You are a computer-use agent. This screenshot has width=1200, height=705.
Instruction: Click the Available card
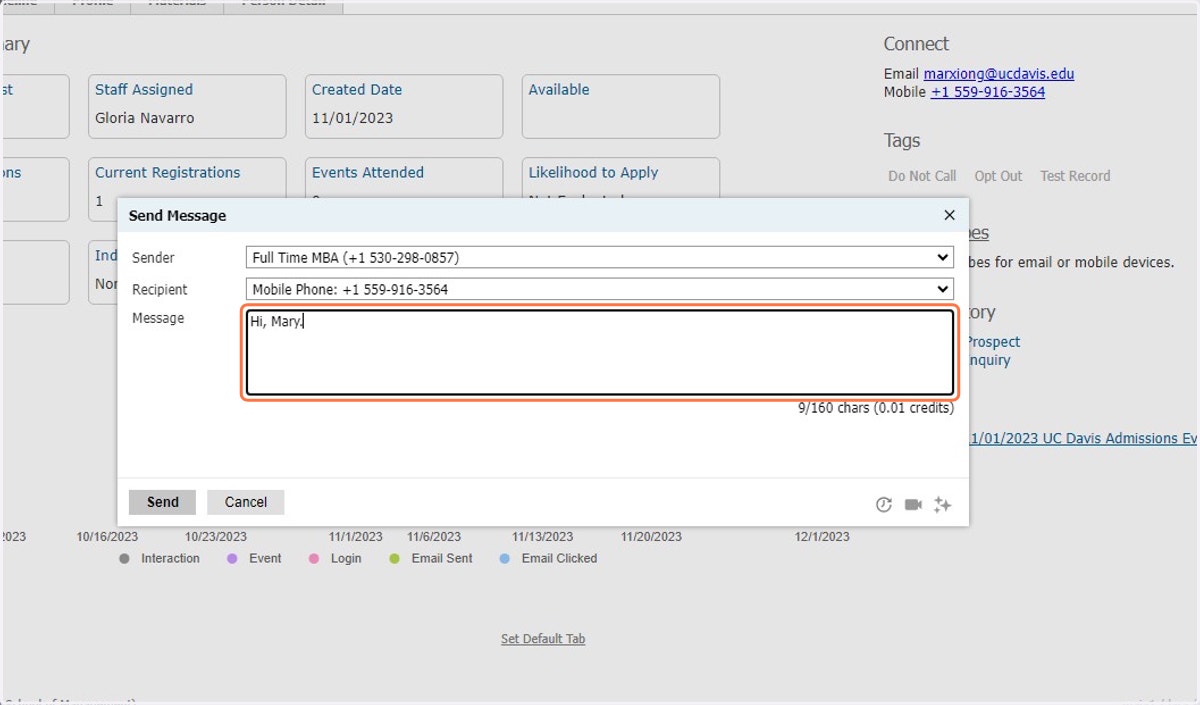(x=621, y=106)
